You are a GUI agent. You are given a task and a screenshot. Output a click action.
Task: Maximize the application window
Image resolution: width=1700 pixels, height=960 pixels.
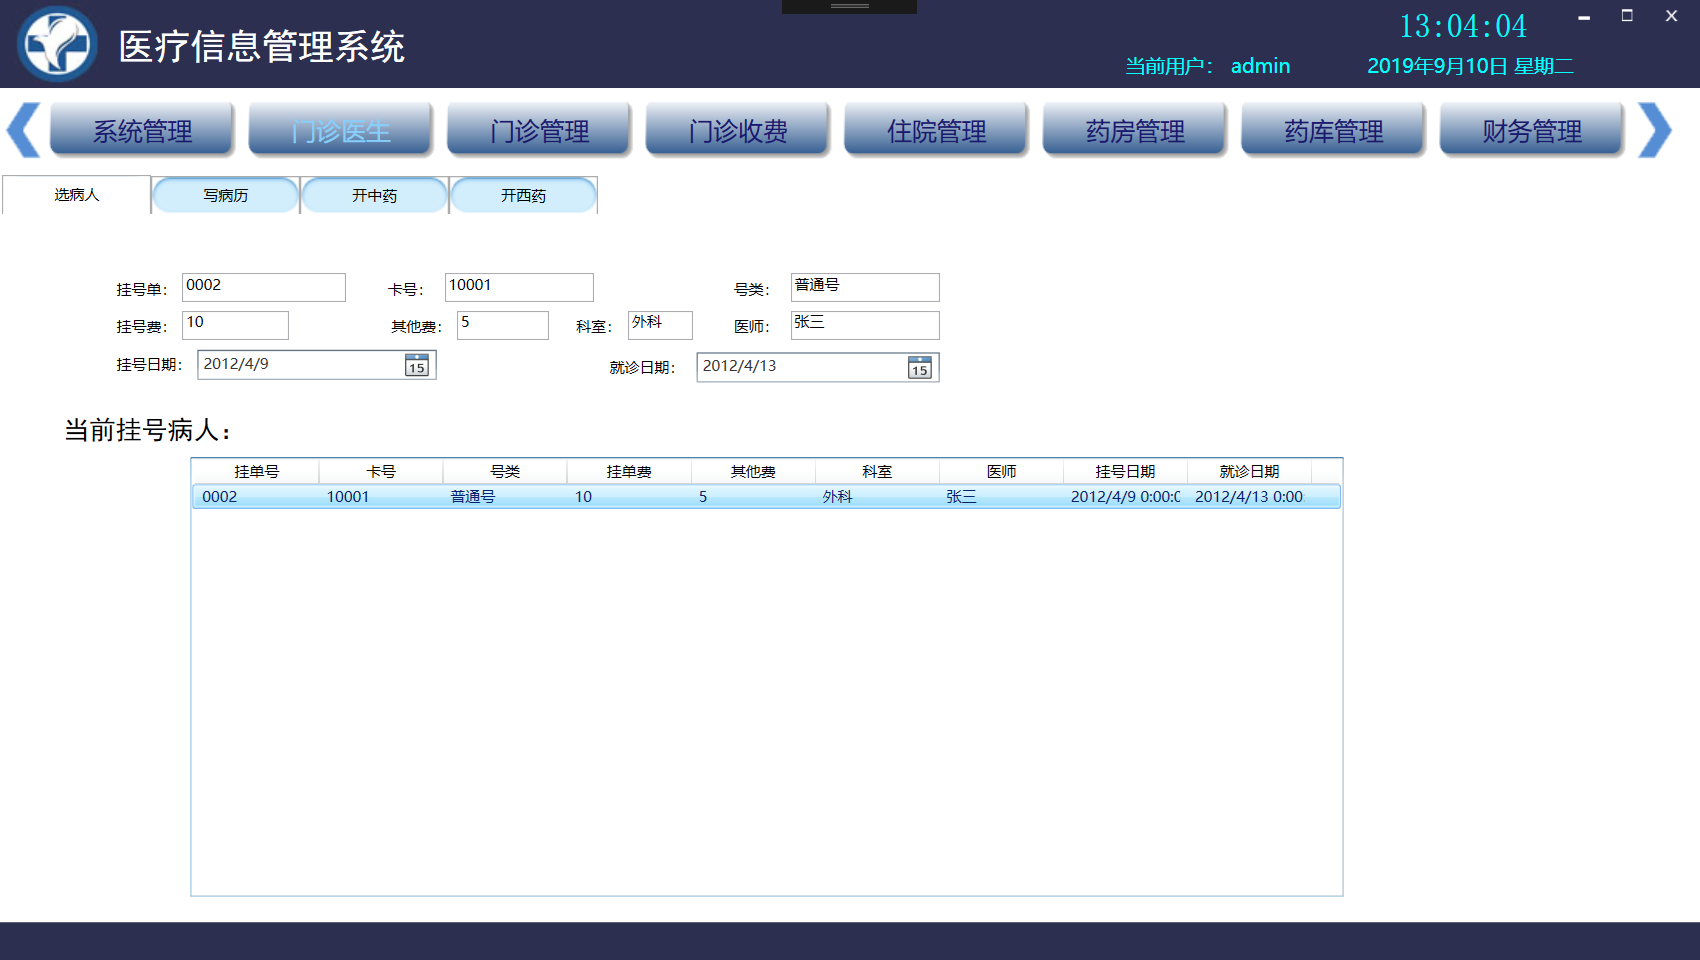(x=1627, y=16)
